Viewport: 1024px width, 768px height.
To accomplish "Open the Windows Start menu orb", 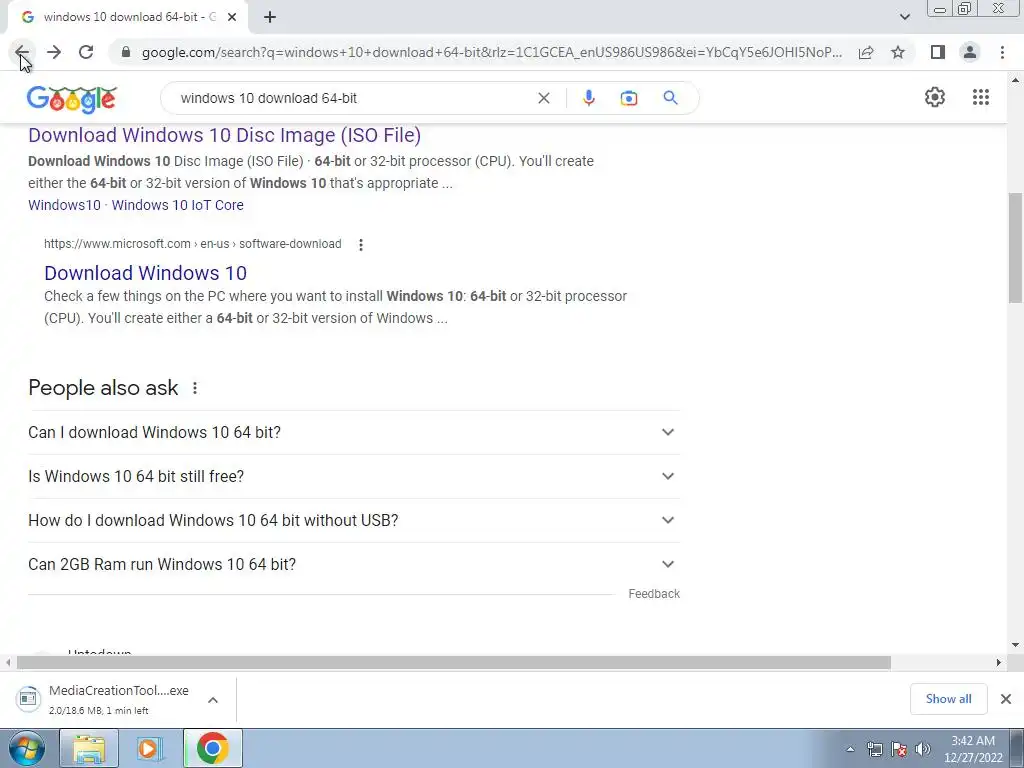I will point(26,748).
